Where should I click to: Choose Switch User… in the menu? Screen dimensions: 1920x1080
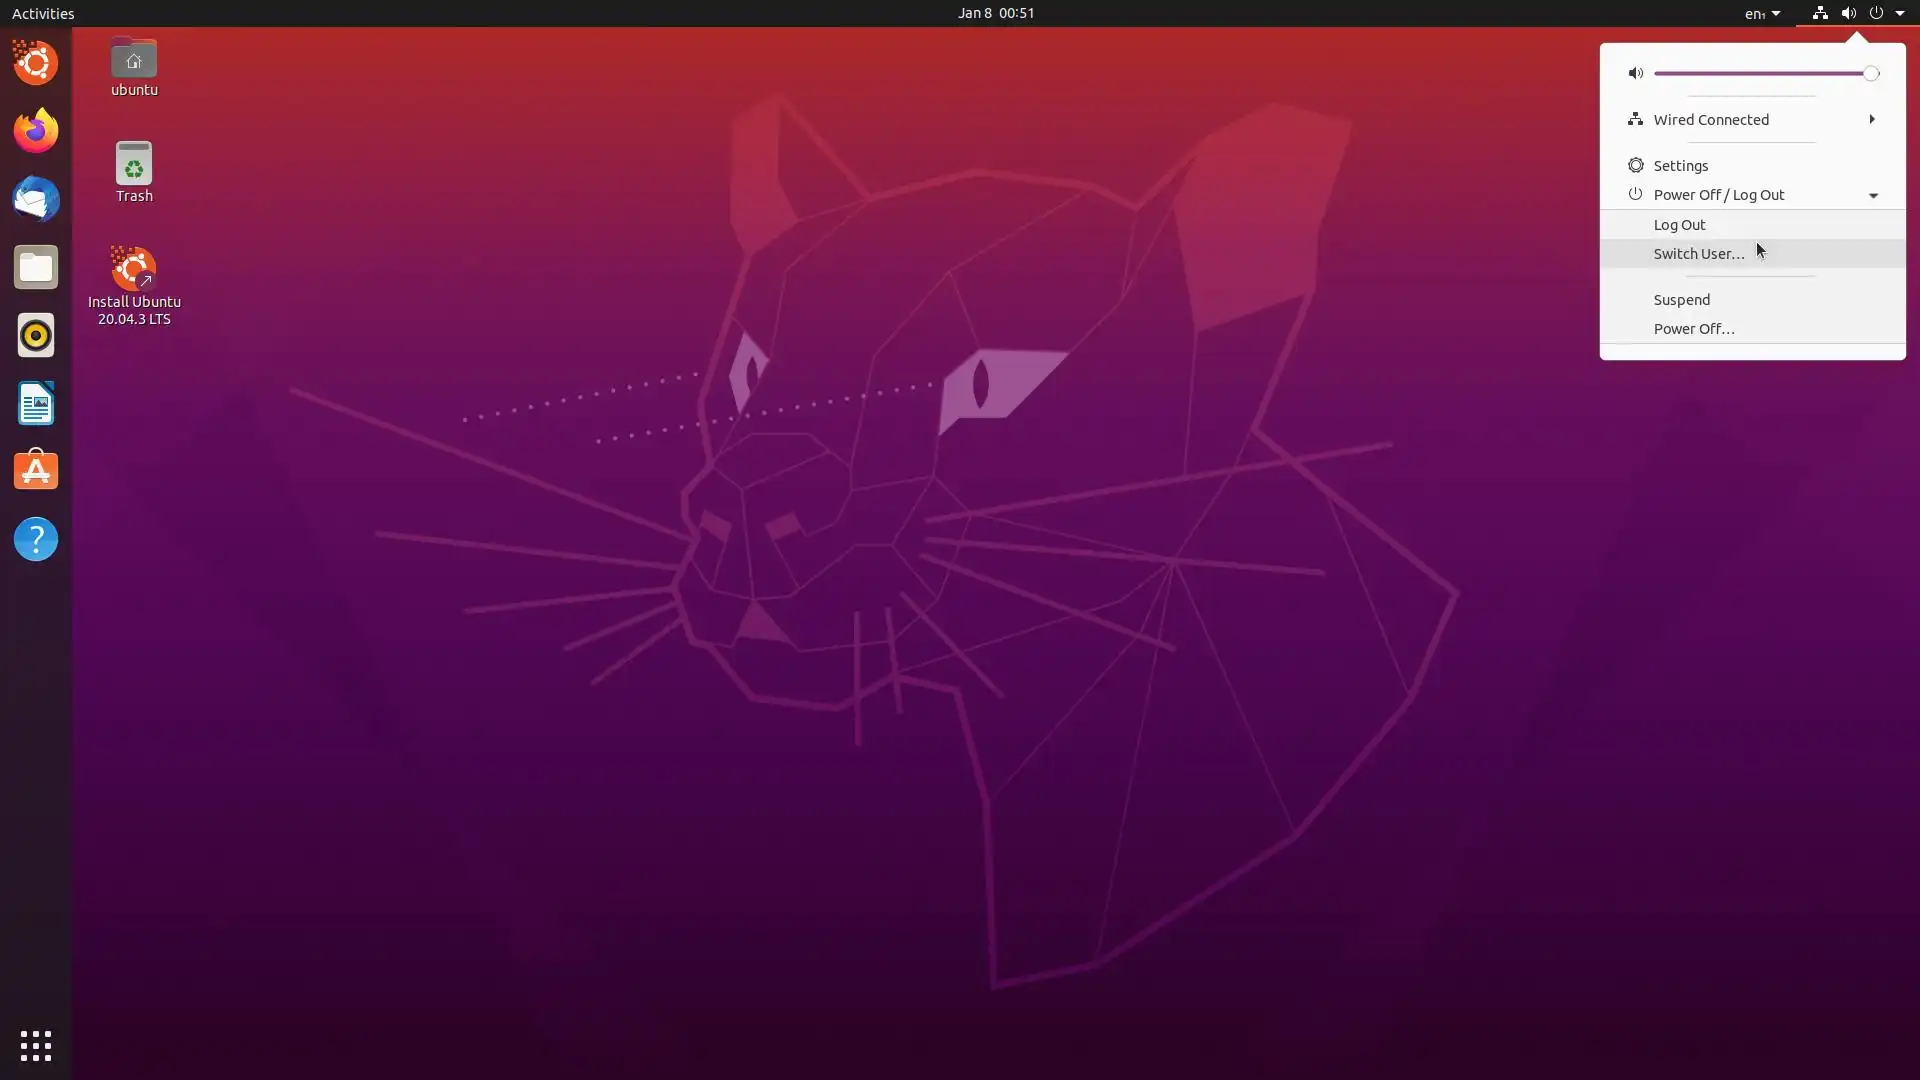click(1698, 254)
